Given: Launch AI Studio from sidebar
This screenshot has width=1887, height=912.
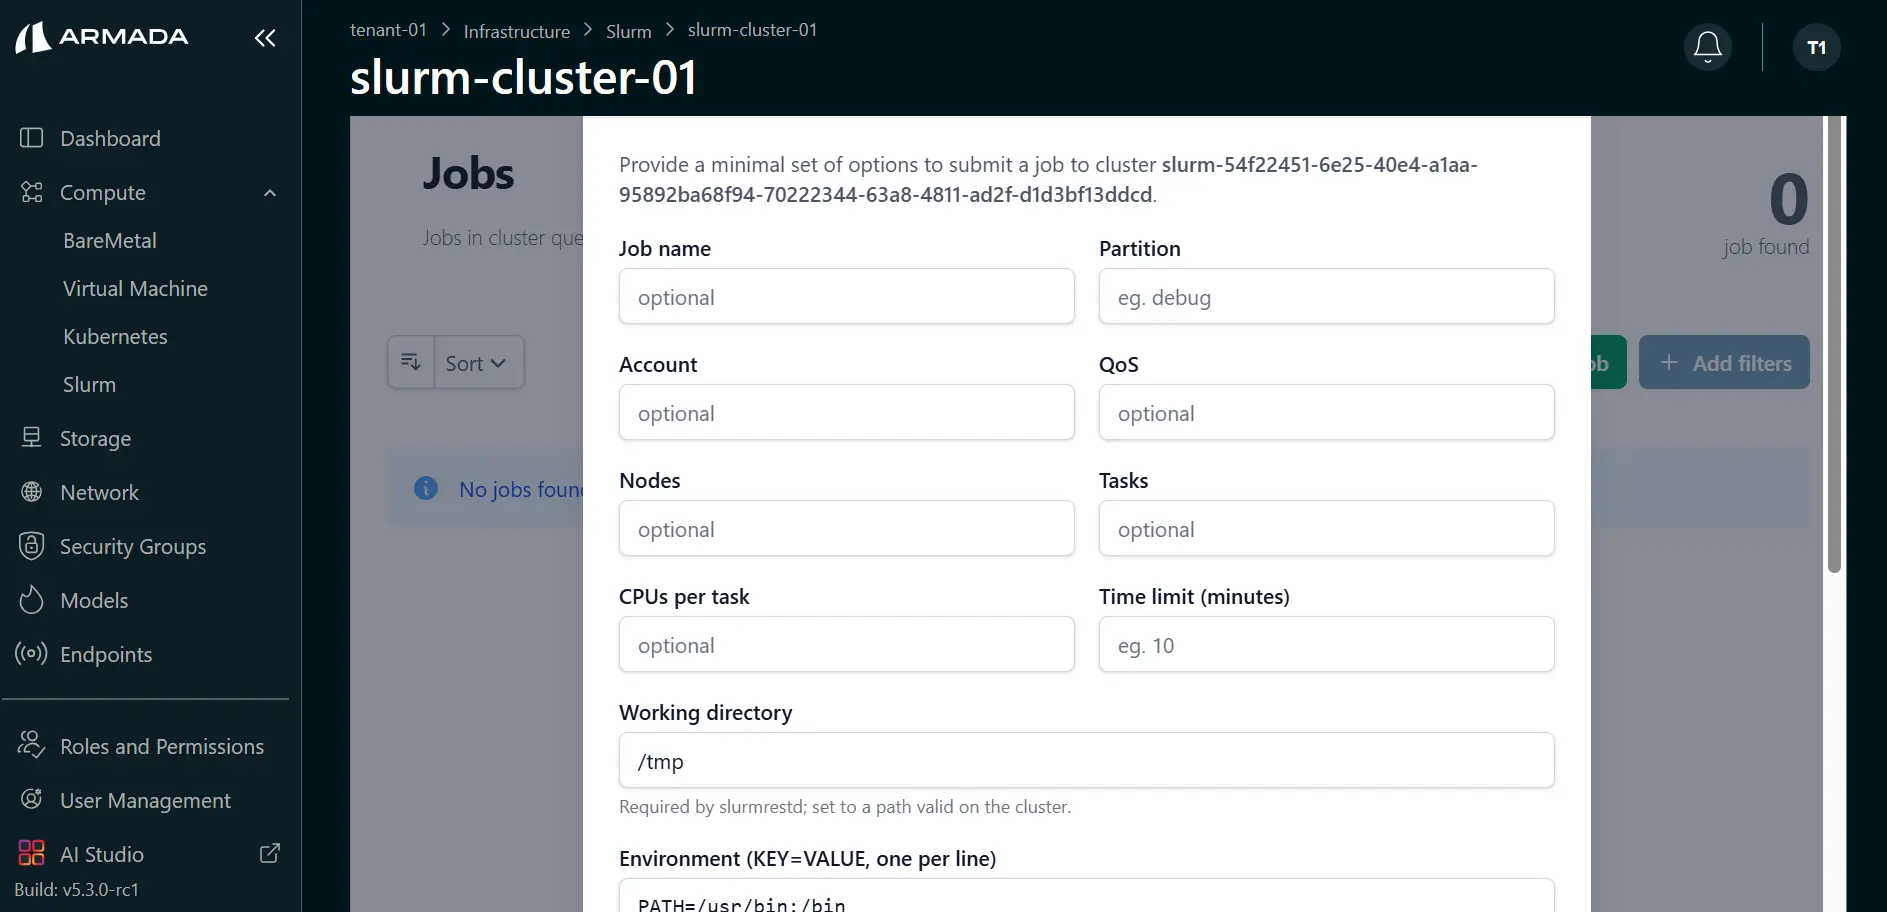Looking at the screenshot, I should 102,855.
